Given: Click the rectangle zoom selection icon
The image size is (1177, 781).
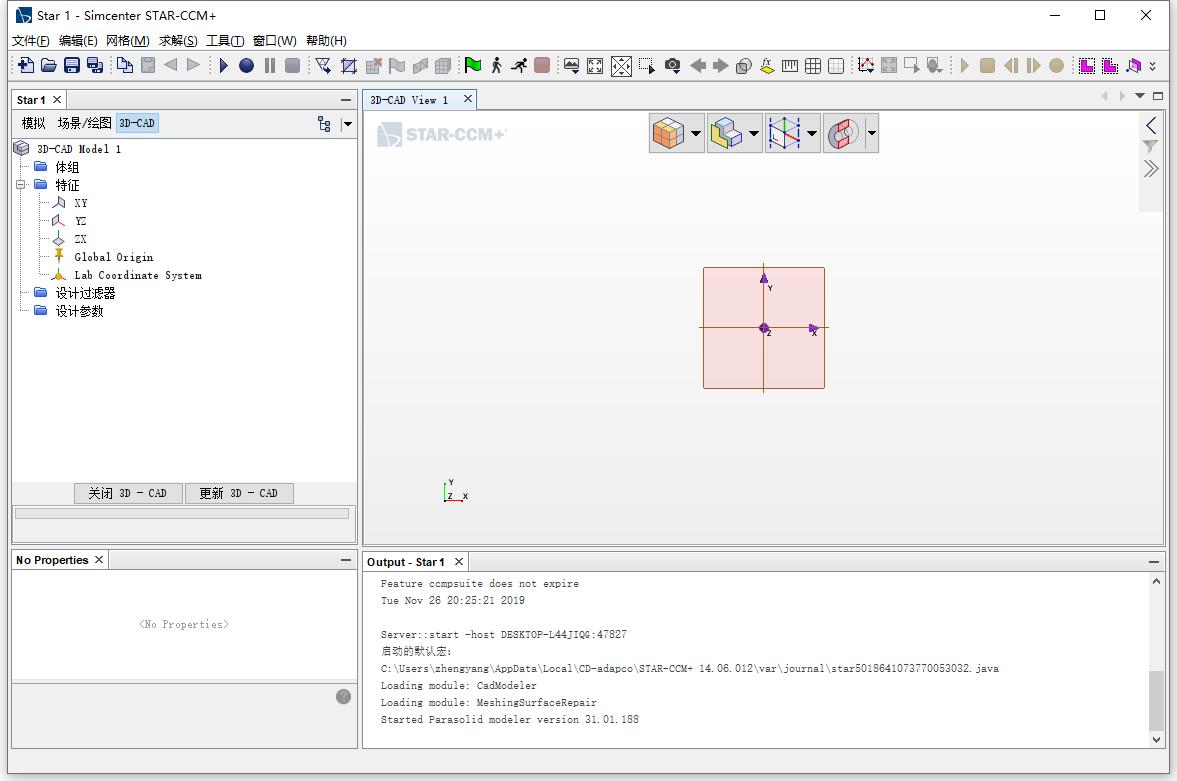Looking at the screenshot, I should coord(647,65).
